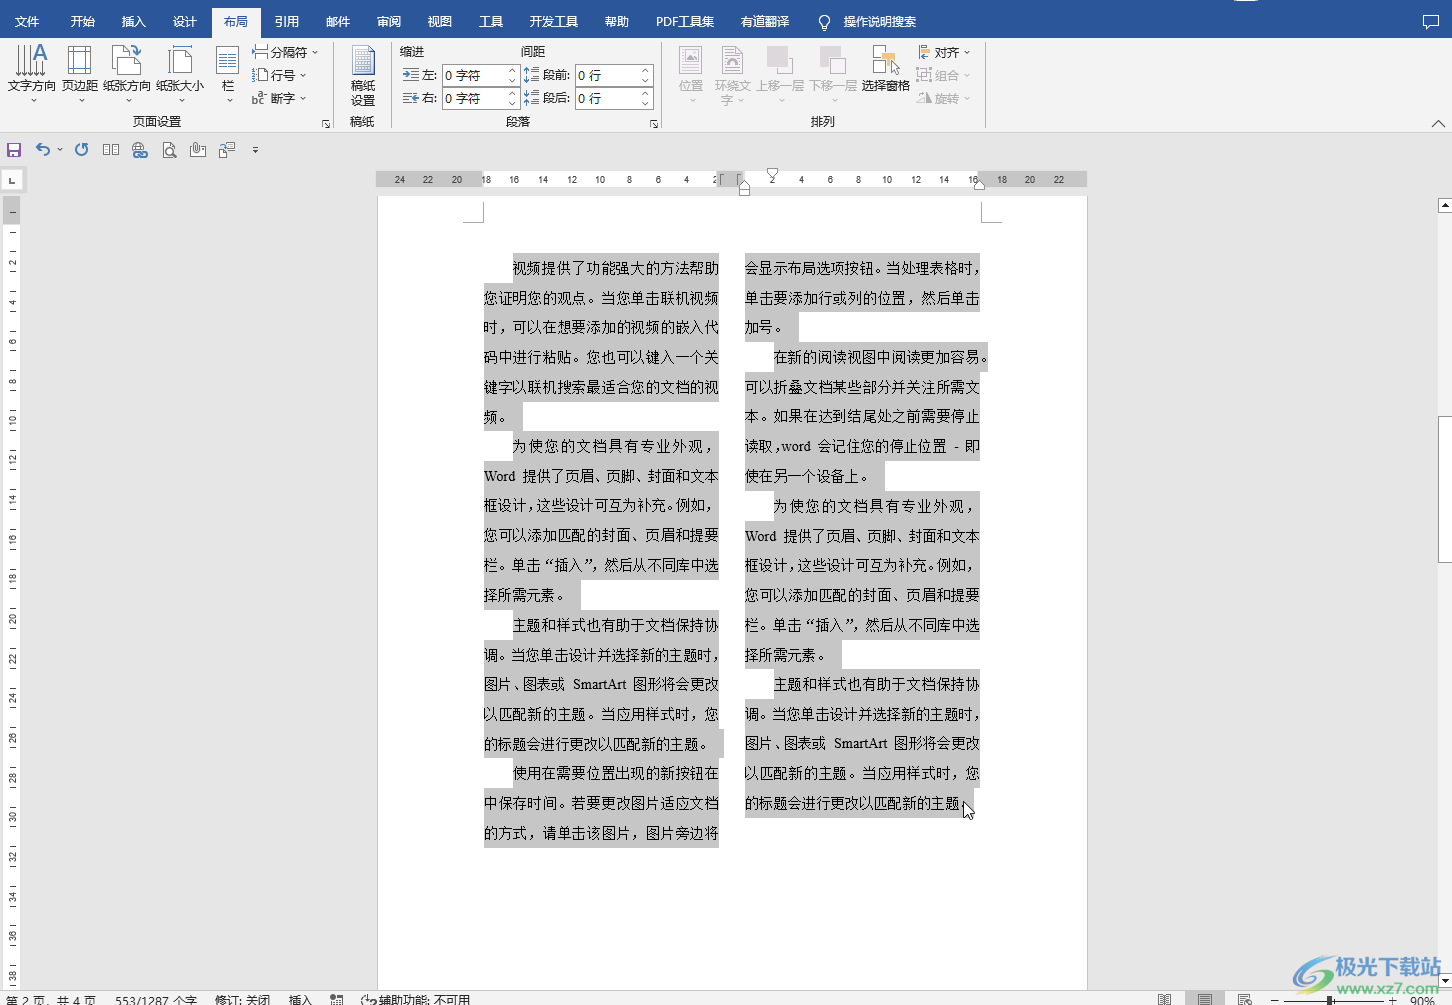Open the 有道翻译 tab

tap(765, 21)
